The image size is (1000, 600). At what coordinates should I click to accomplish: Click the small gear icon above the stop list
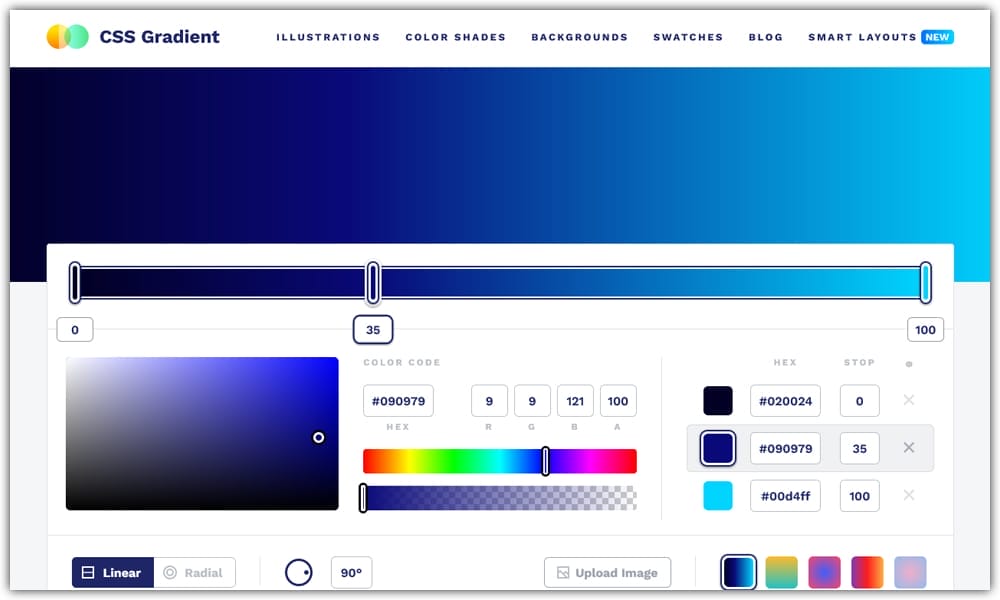pyautogui.click(x=909, y=363)
